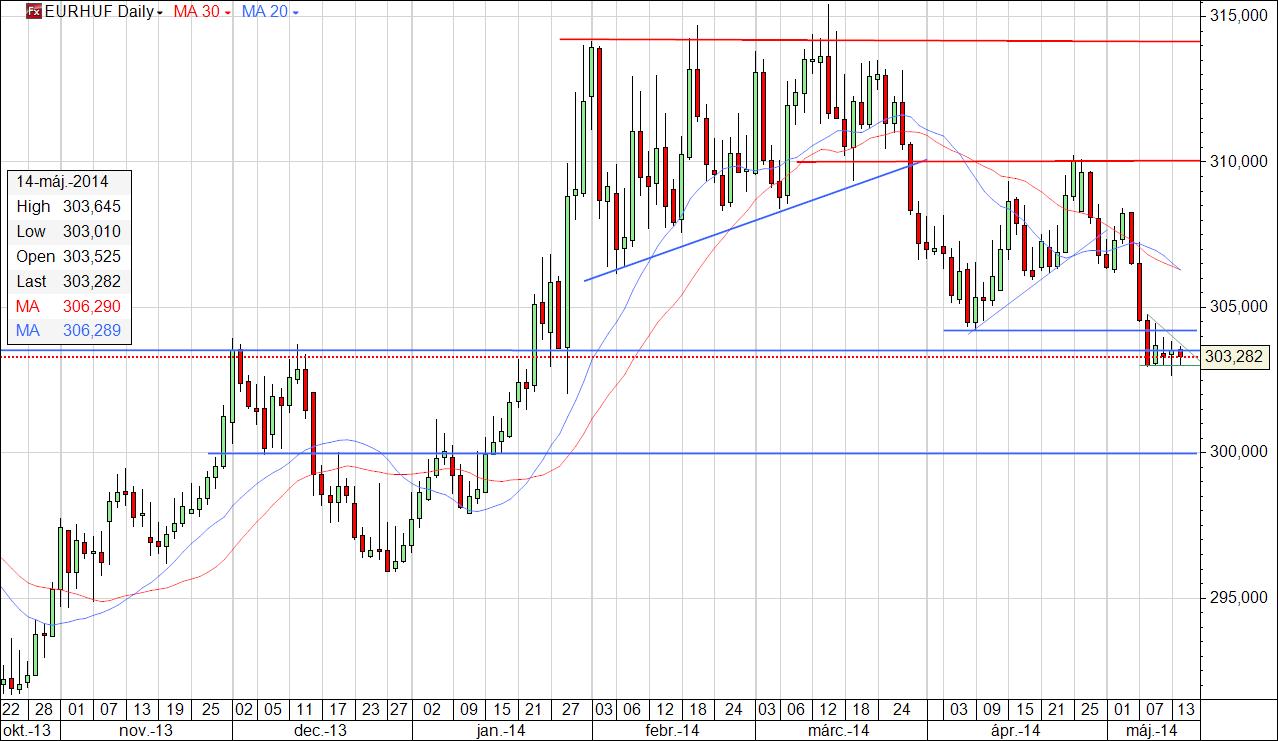
Task: Click the 305,000 price axis label
Action: (x=1237, y=307)
